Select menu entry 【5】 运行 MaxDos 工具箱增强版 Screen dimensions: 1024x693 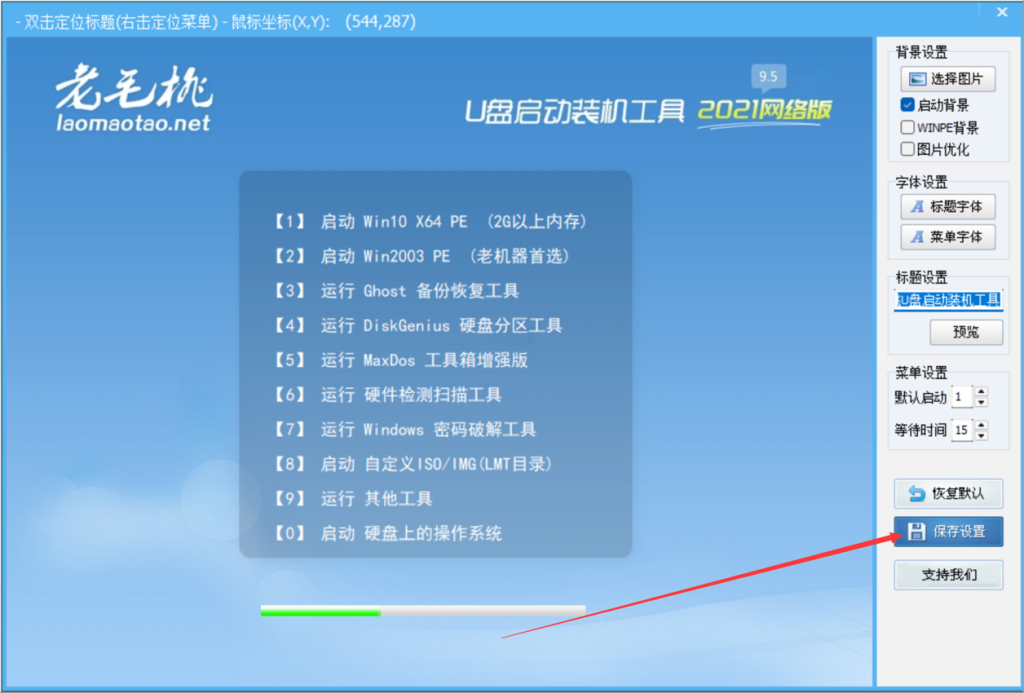click(x=400, y=361)
